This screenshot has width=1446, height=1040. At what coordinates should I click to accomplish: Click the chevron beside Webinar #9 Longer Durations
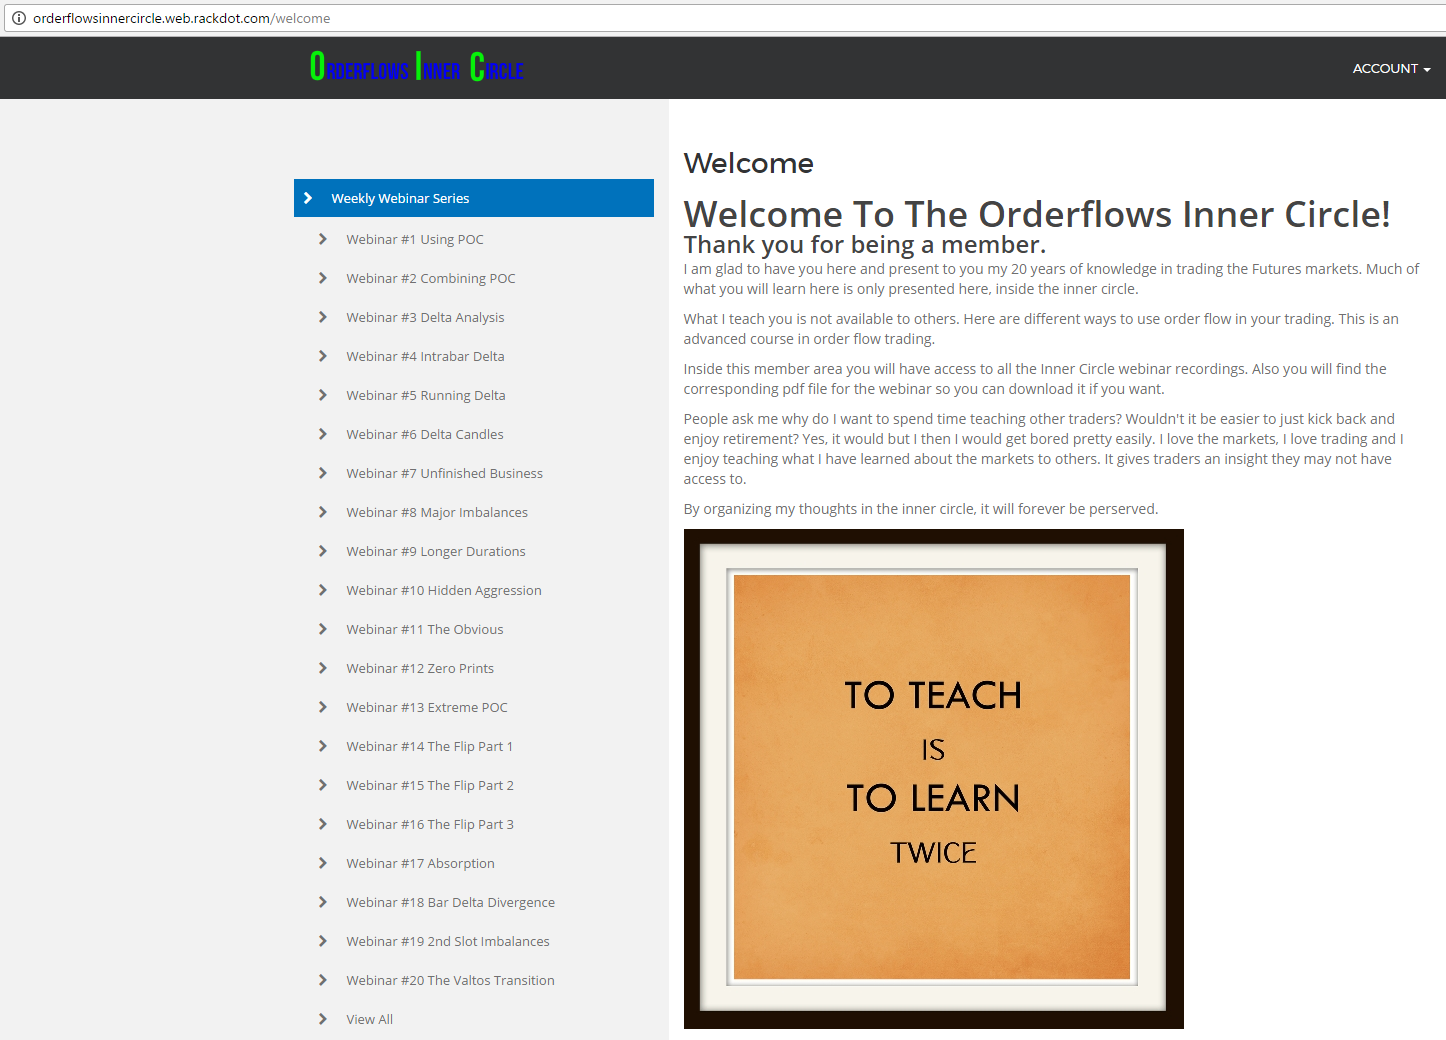pyautogui.click(x=322, y=551)
